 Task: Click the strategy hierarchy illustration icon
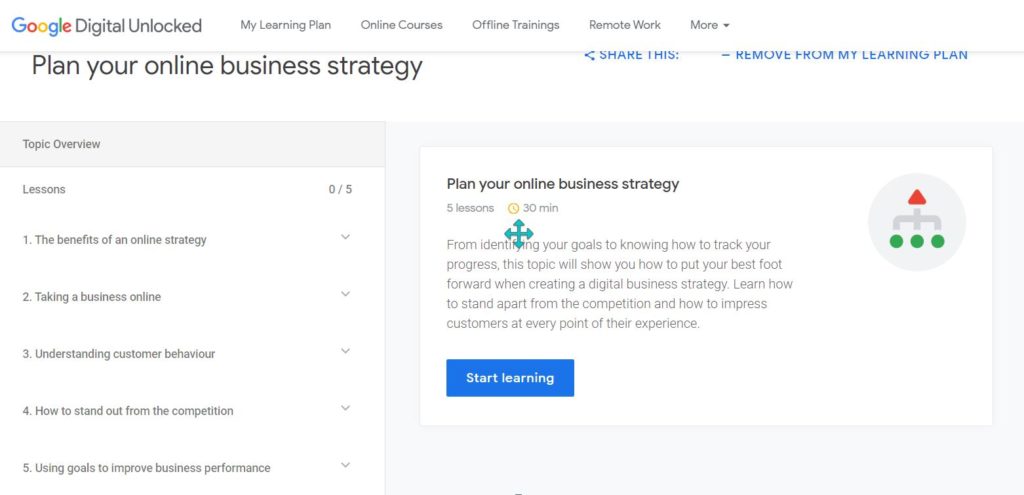click(x=917, y=222)
